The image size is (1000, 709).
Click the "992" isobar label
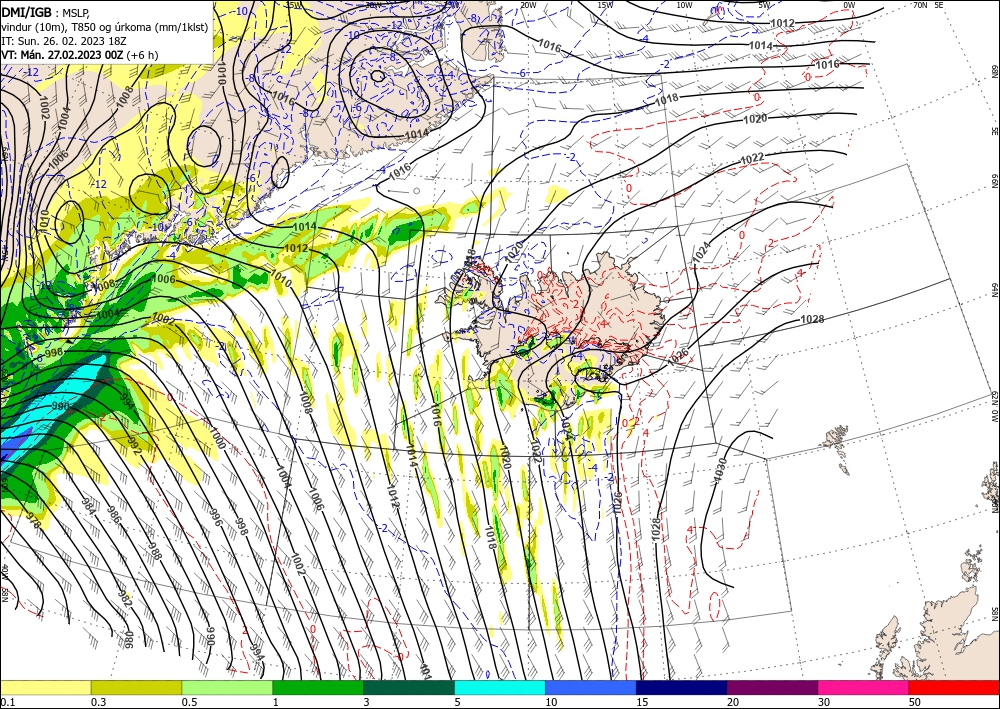pyautogui.click(x=134, y=445)
